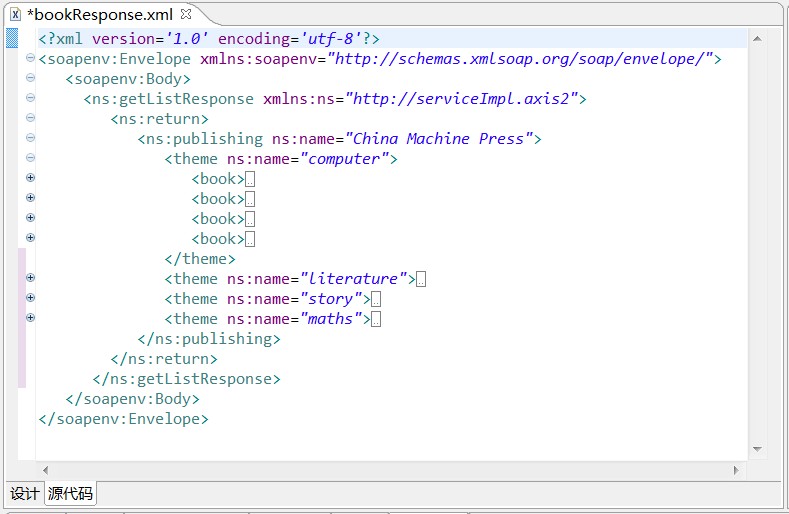Click folded placeholder after second book tag
Image resolution: width=789 pixels, height=514 pixels.
[250, 199]
